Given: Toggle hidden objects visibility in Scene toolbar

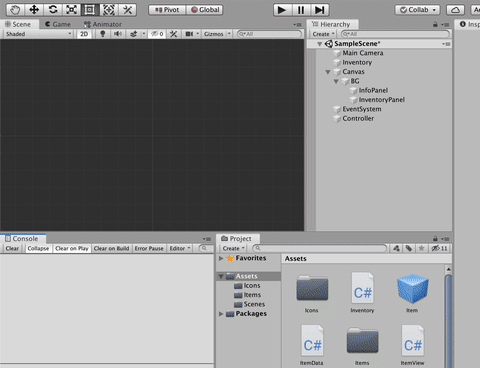Looking at the screenshot, I should (157, 34).
